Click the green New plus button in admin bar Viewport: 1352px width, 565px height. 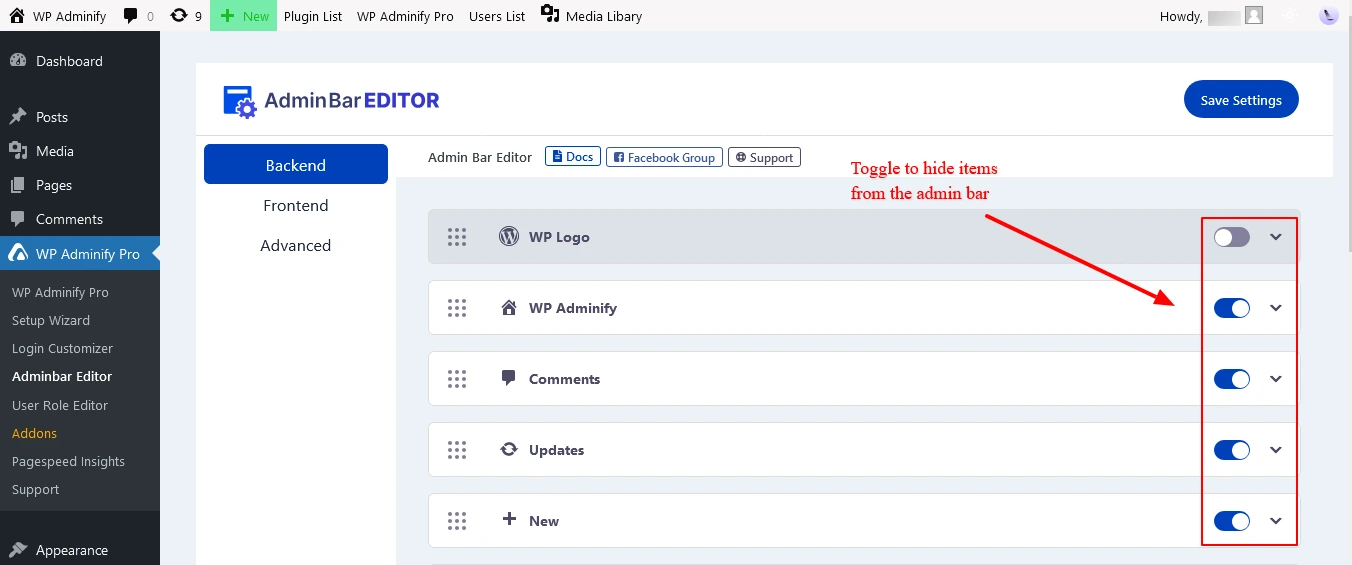click(x=244, y=16)
